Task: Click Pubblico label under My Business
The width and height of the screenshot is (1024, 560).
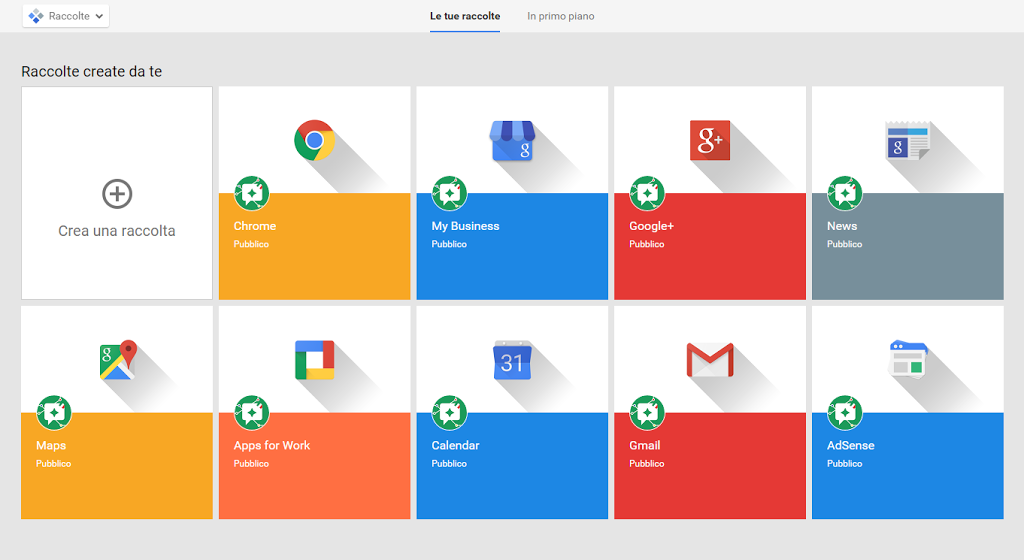Action: pos(449,244)
